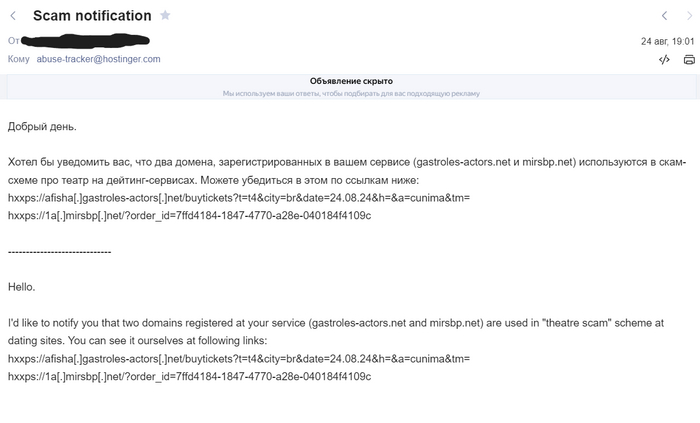700x423 pixels.
Task: Open the next message with right chevron
Action: point(689,16)
